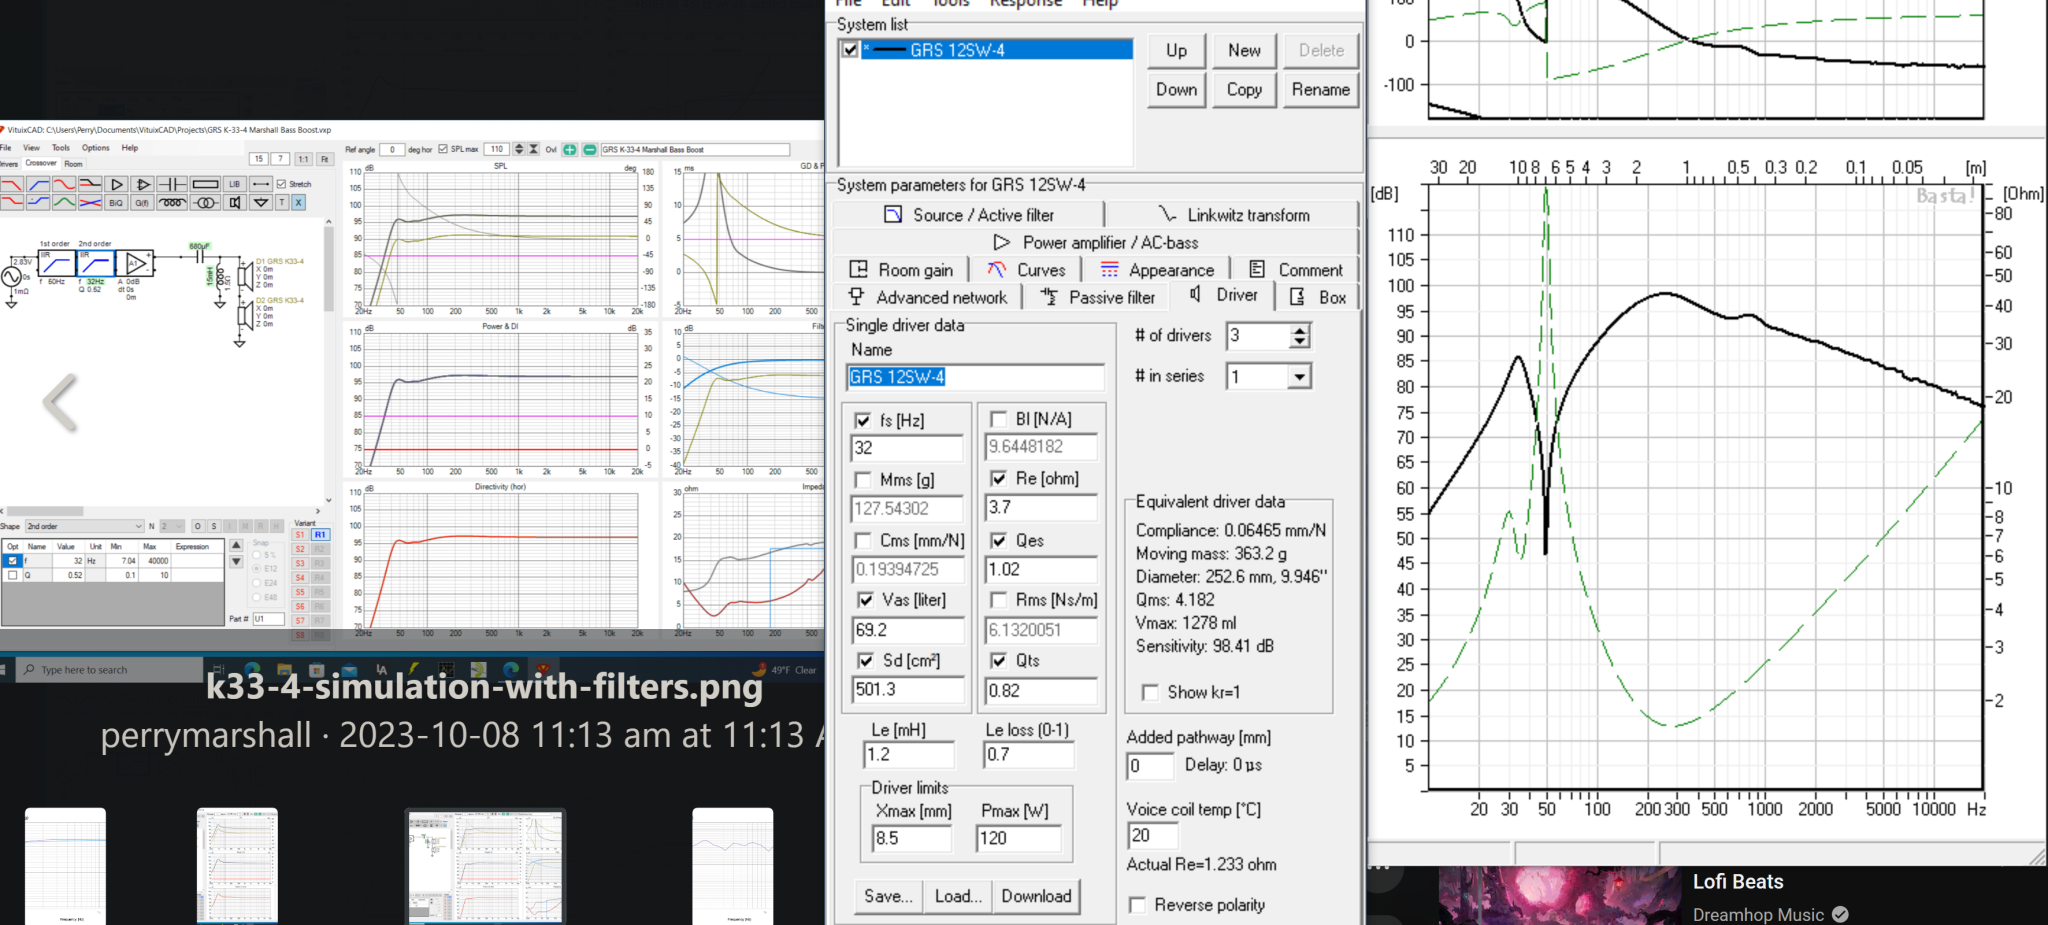Screen dimensions: 2048x925
Task: Enable the Bl [N/A] checkbox
Action: 998,419
